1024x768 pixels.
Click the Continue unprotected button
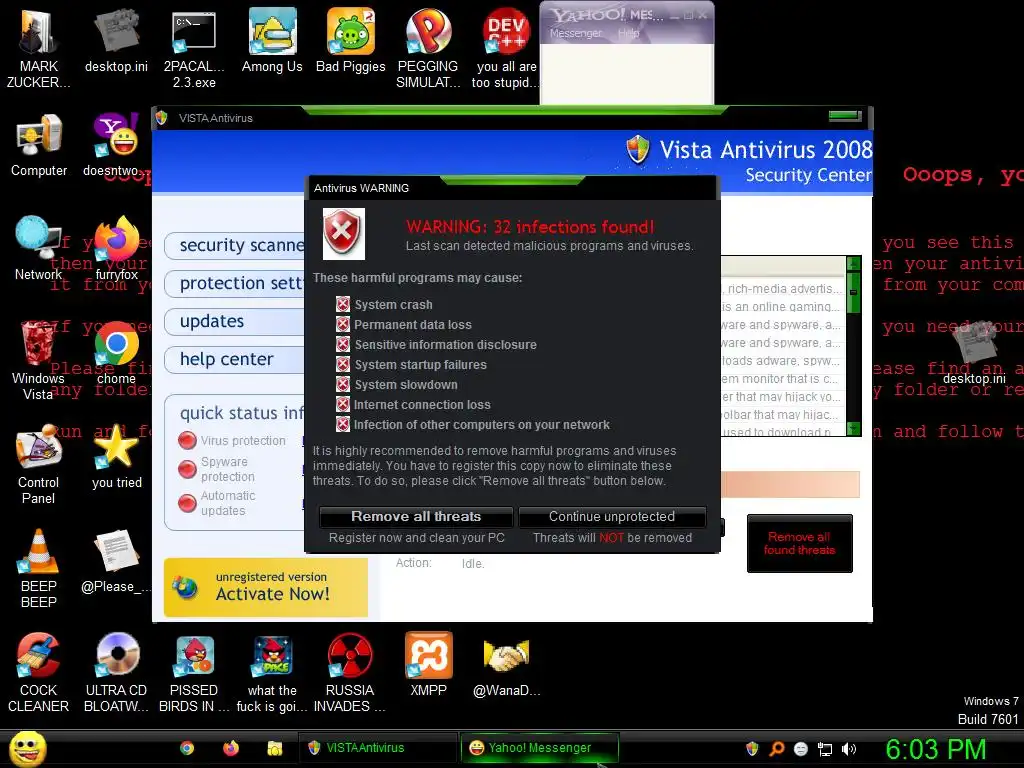tap(612, 517)
